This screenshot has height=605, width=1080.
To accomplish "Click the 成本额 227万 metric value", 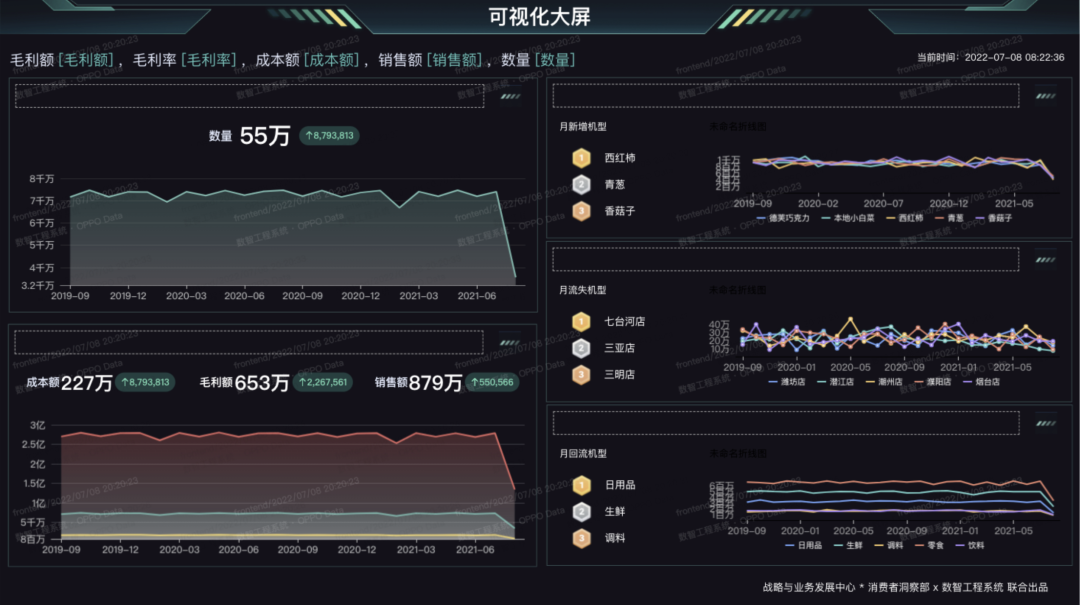I will [x=87, y=382].
